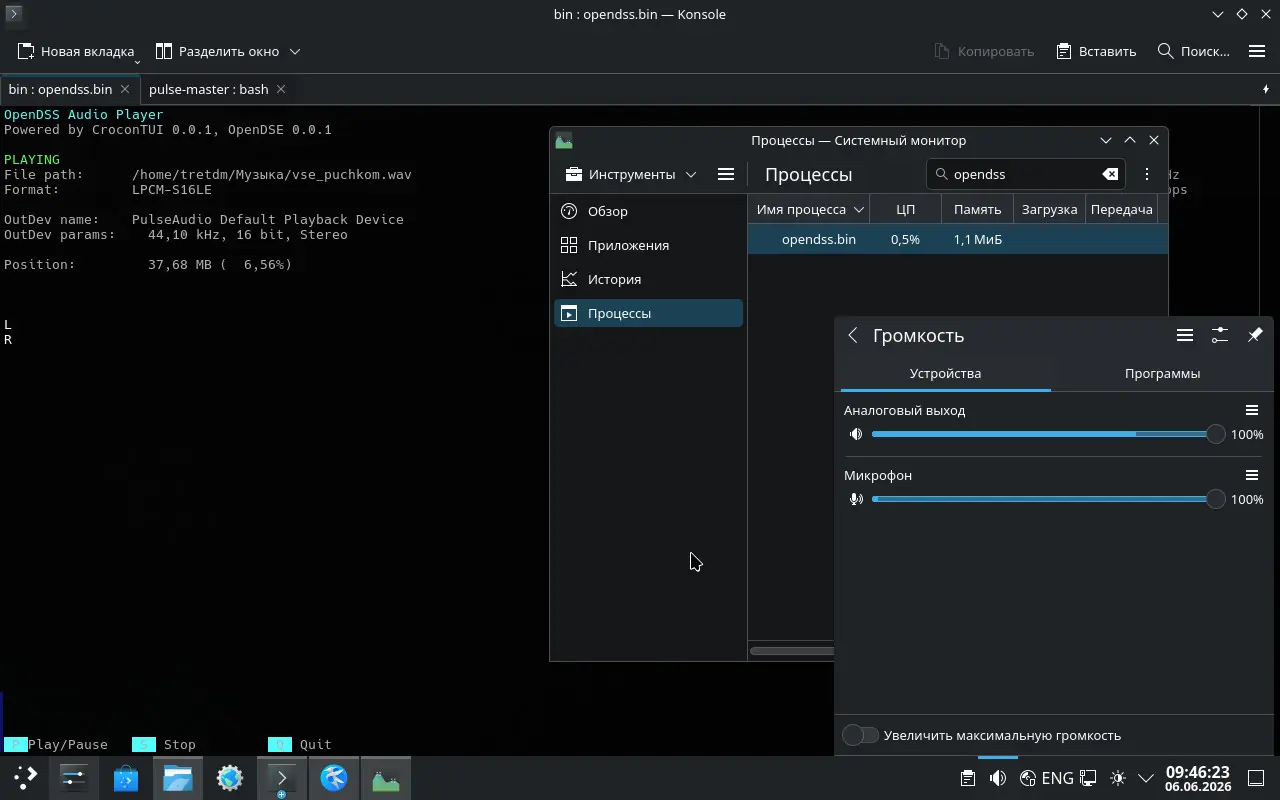This screenshot has width=1280, height=800.
Task: Close the pulse-master : bash tab
Action: (x=281, y=89)
